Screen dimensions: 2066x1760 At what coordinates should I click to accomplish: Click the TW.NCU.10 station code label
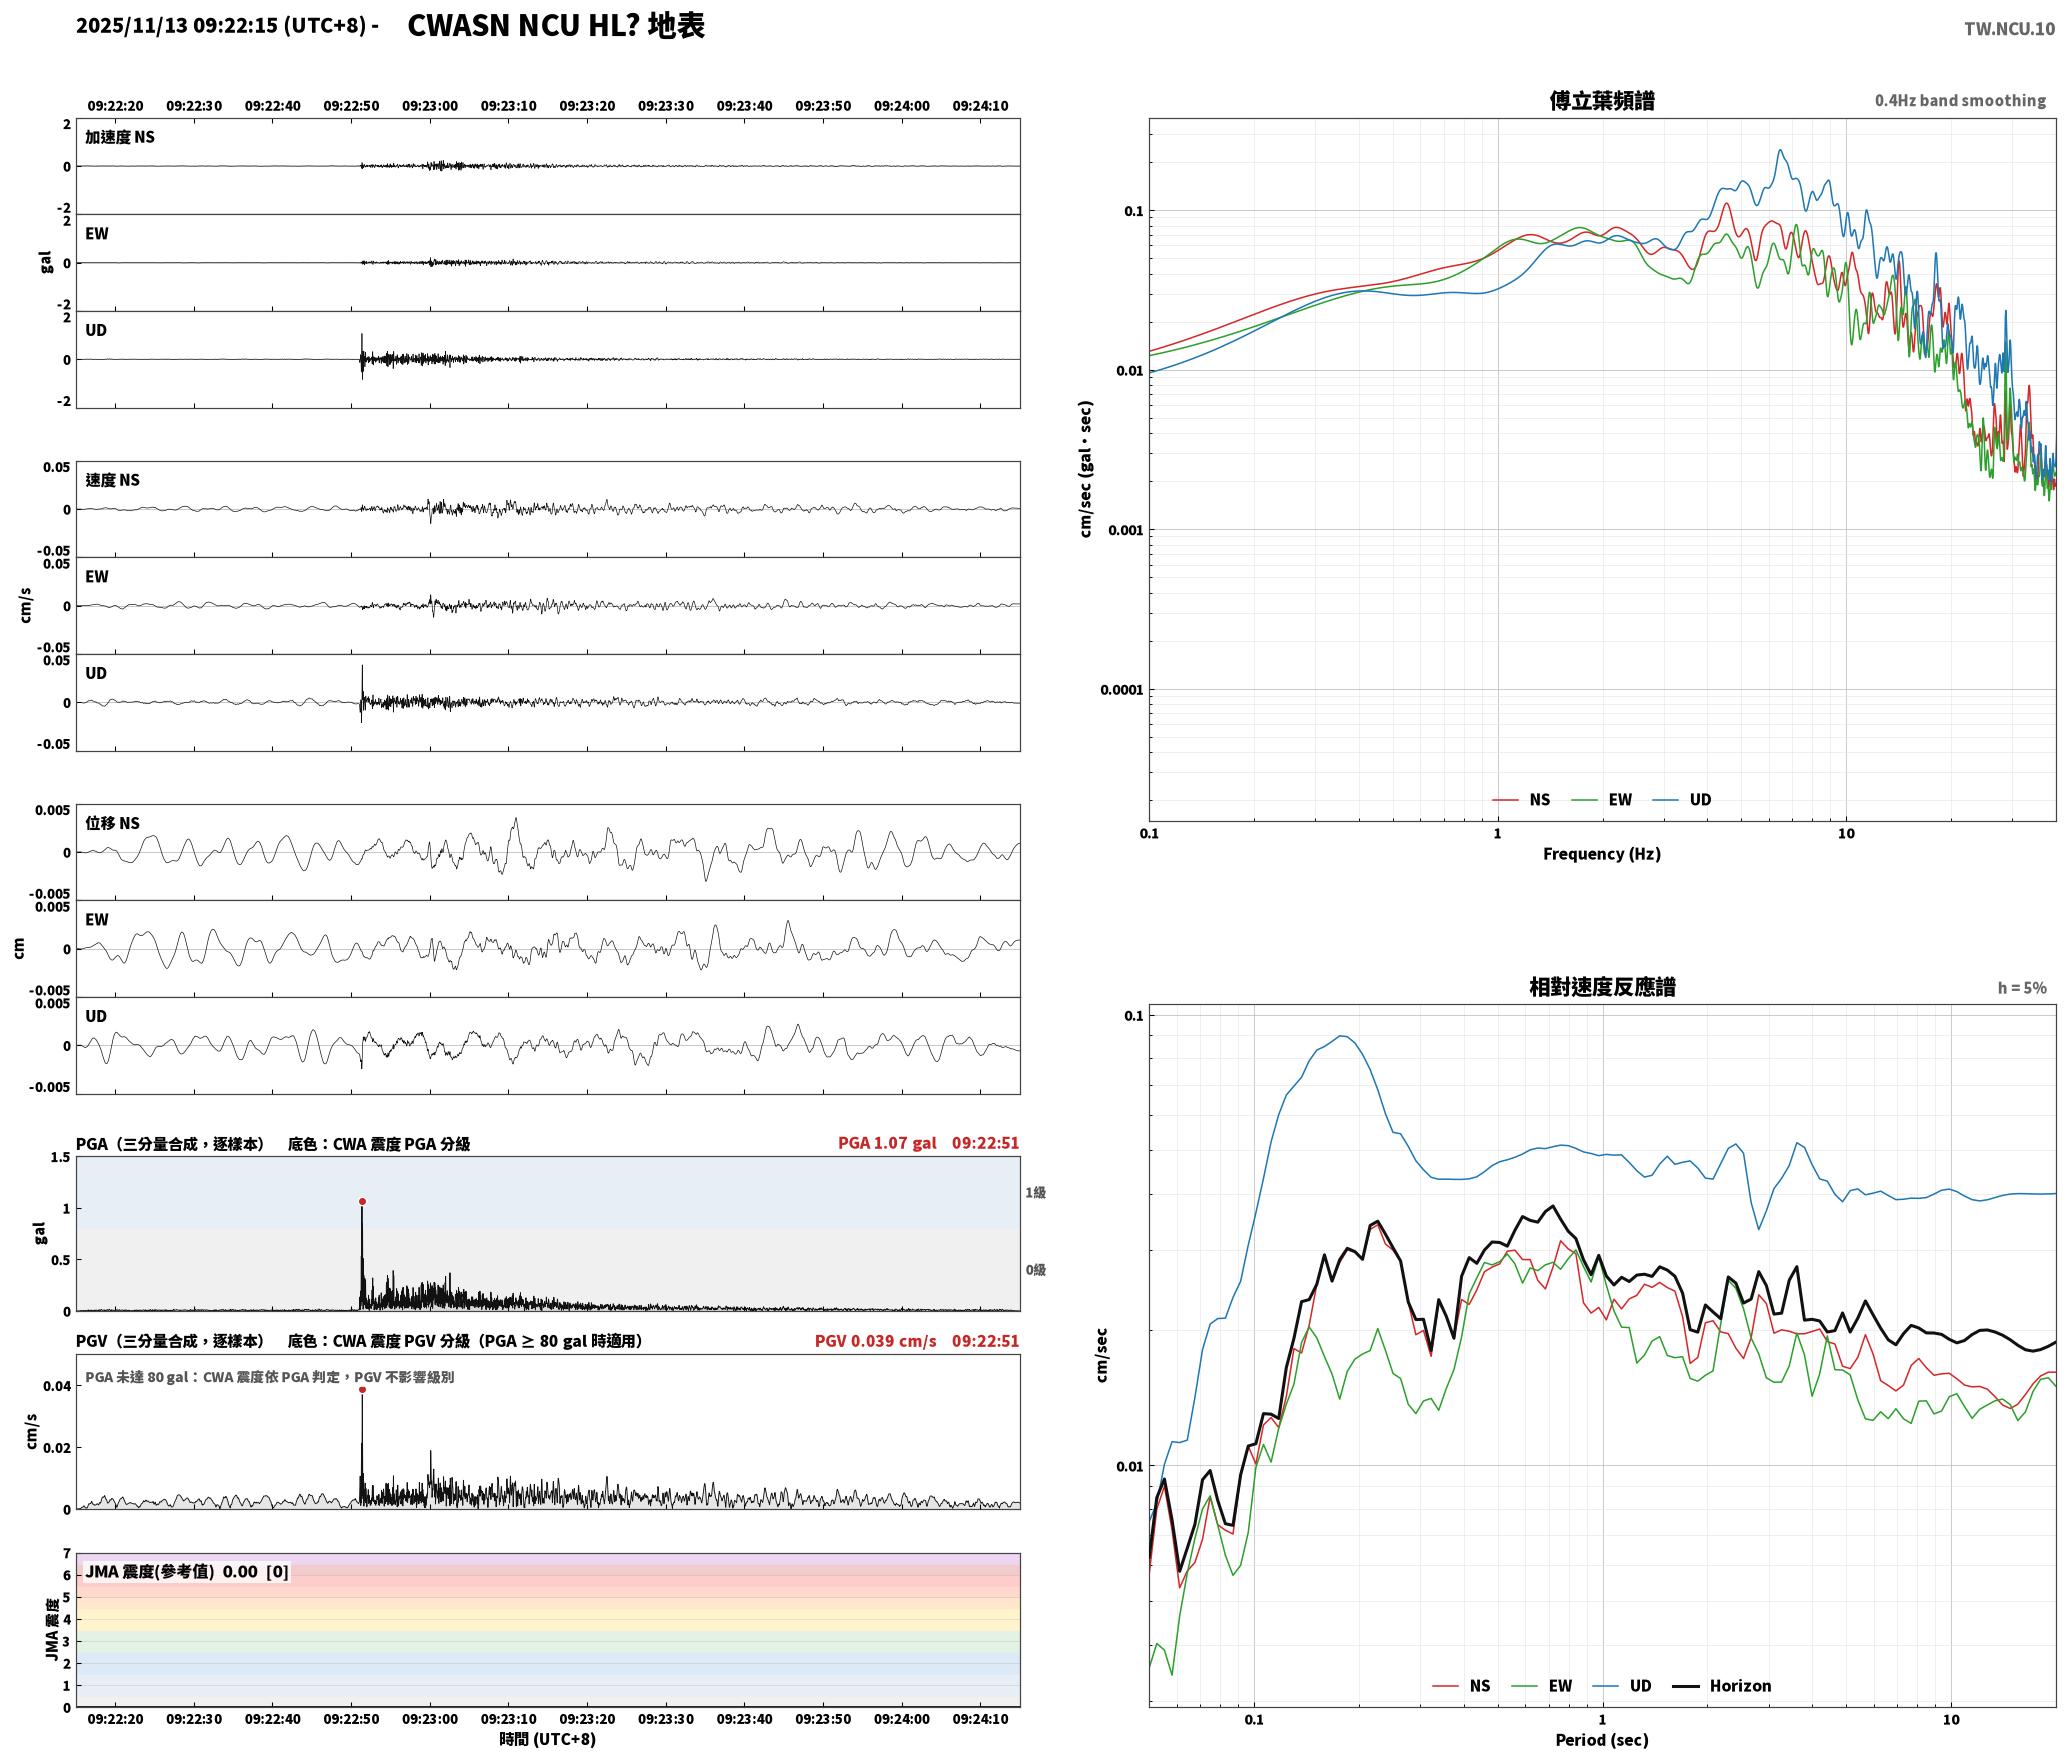[2009, 28]
